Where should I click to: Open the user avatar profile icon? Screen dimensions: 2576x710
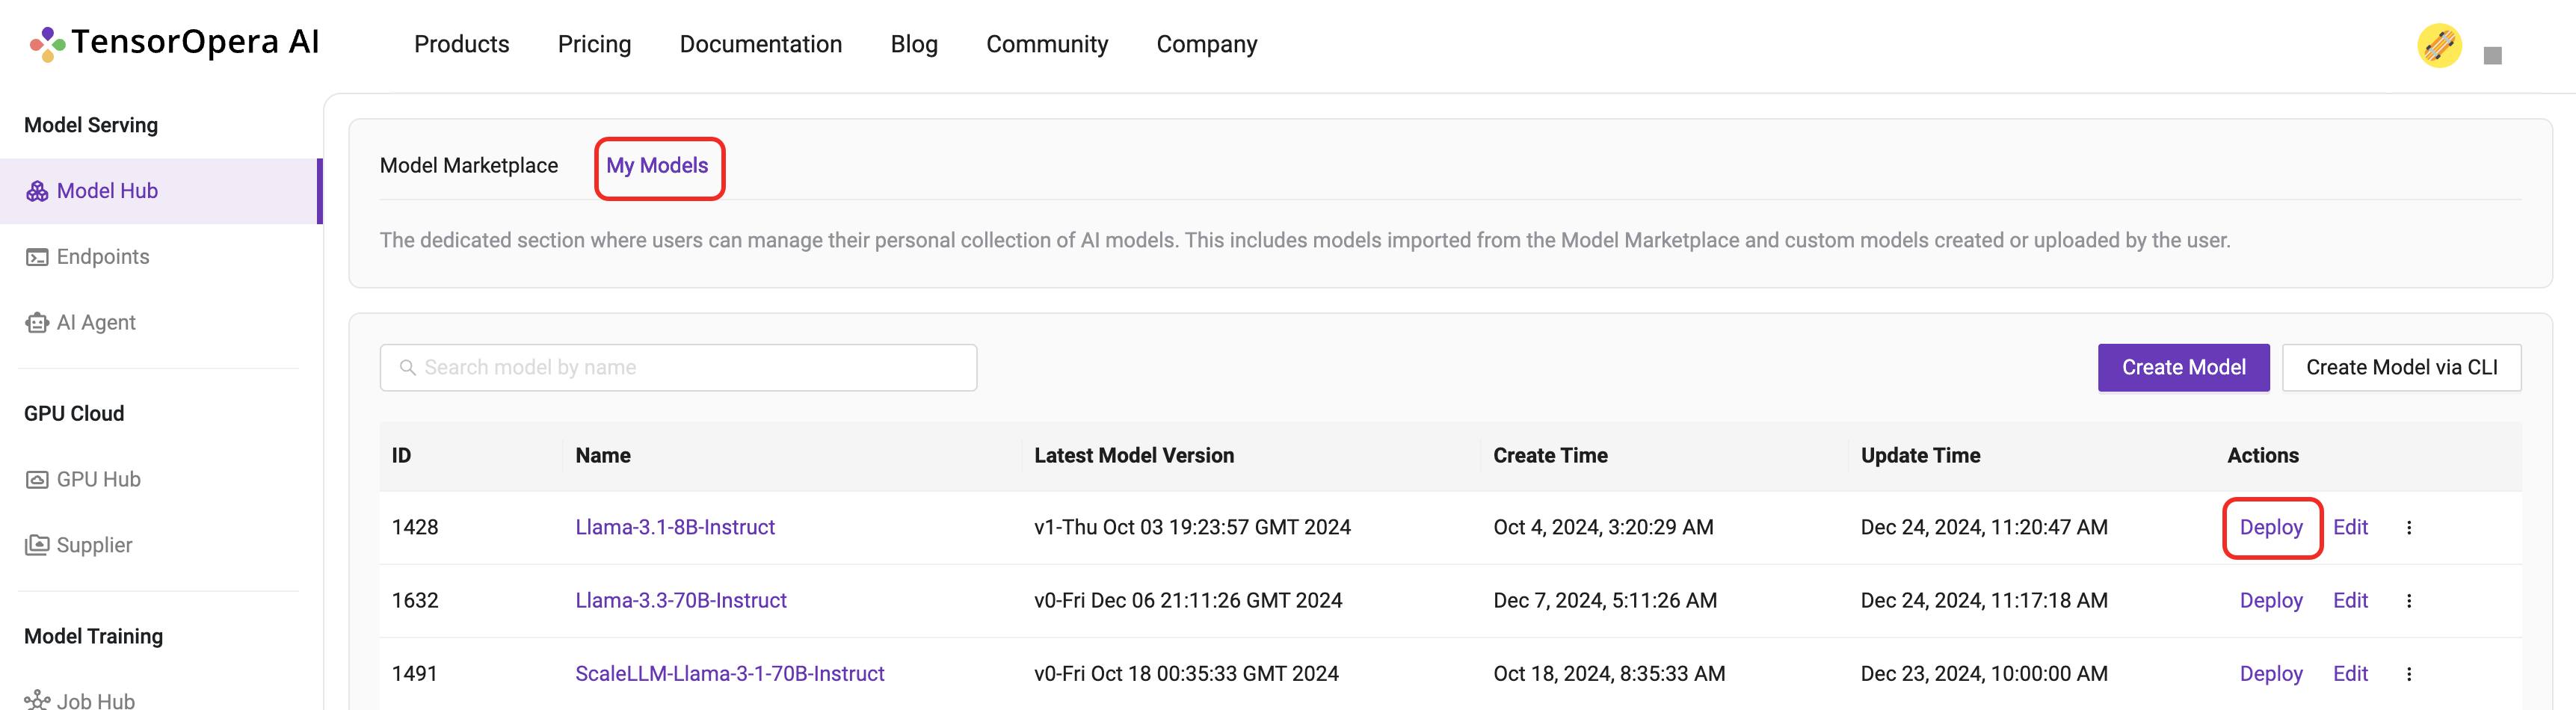2439,45
